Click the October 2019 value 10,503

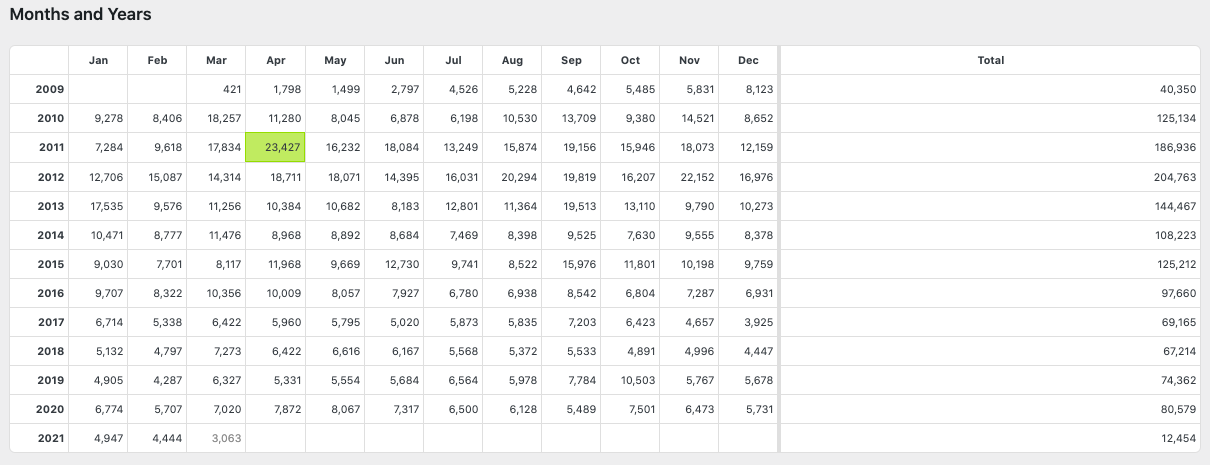[637, 380]
